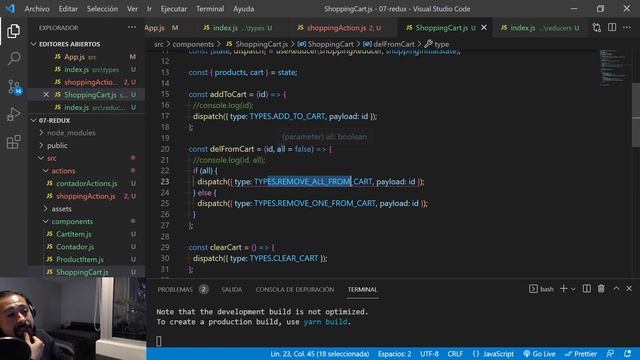Image resolution: width=640 pixels, height=360 pixels.
Task: Open the Selección menu
Action: click(102, 9)
